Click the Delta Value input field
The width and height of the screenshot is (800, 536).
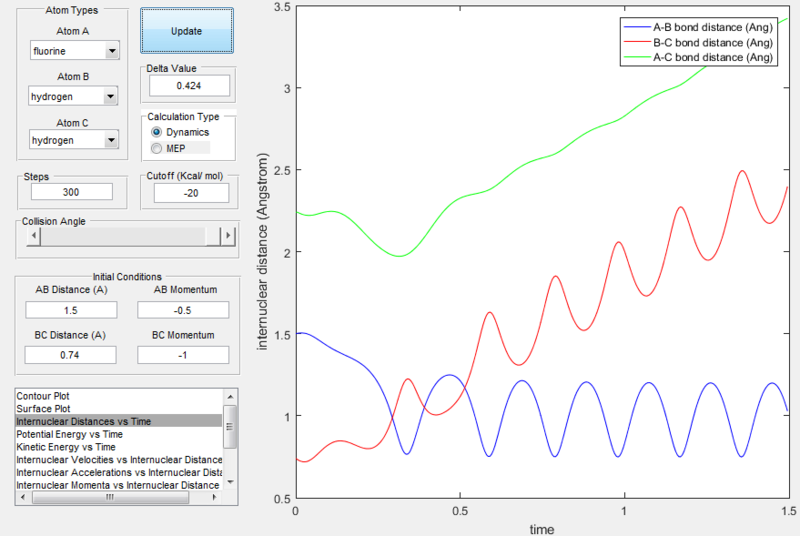pos(189,86)
